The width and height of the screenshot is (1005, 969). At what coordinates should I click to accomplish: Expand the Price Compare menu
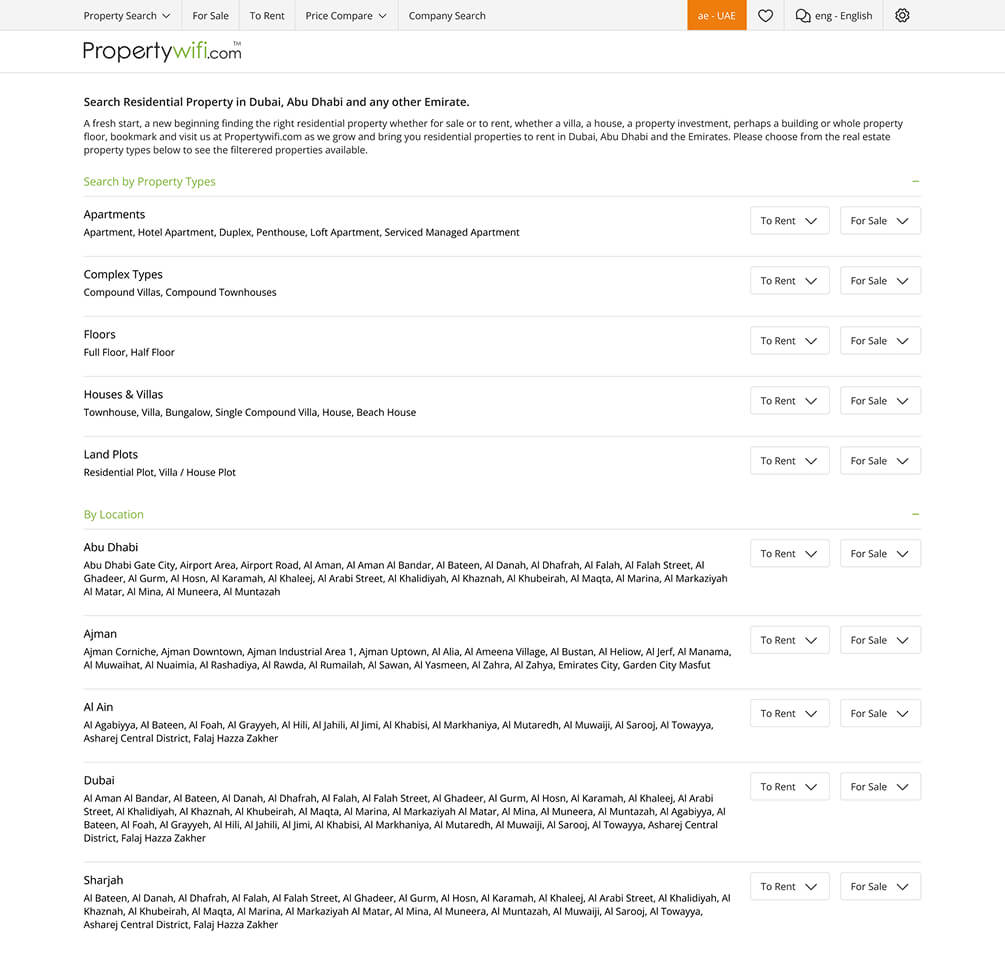pos(346,16)
